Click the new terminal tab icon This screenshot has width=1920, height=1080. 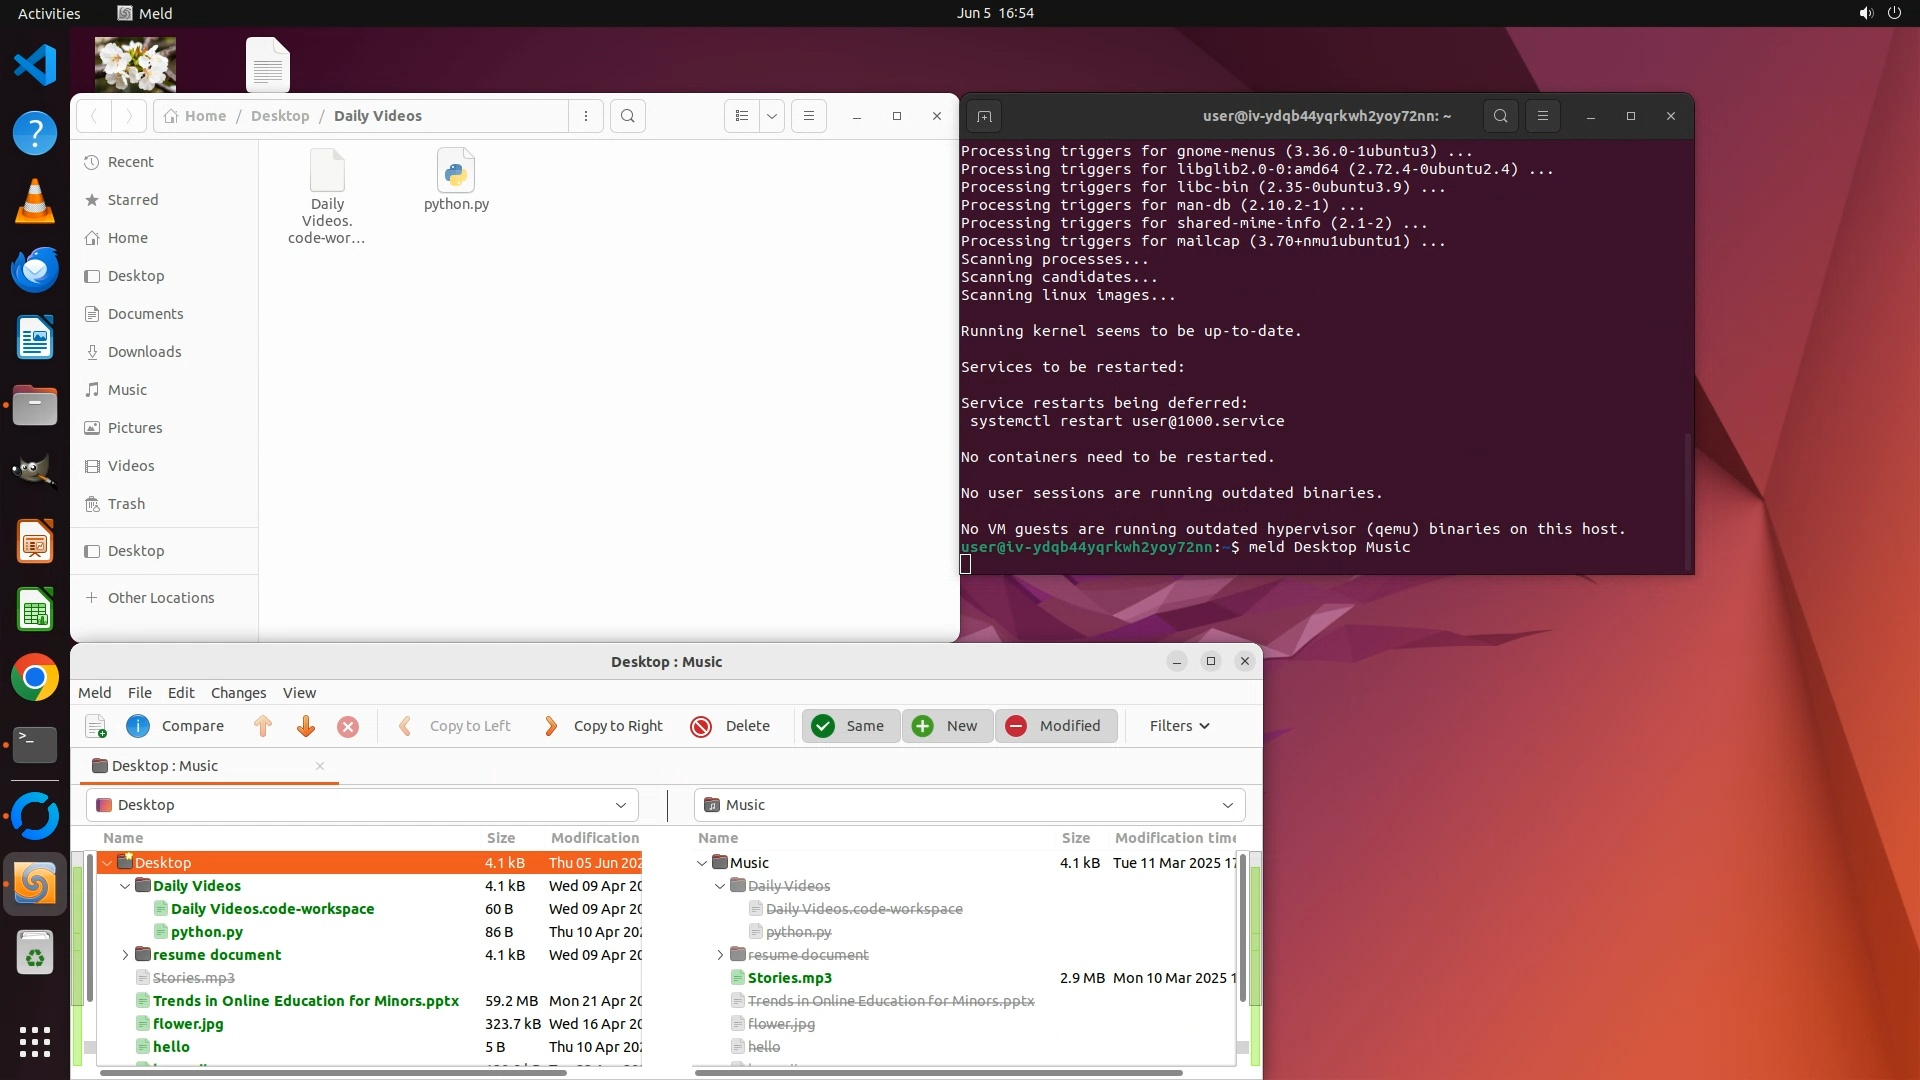pos(984,116)
